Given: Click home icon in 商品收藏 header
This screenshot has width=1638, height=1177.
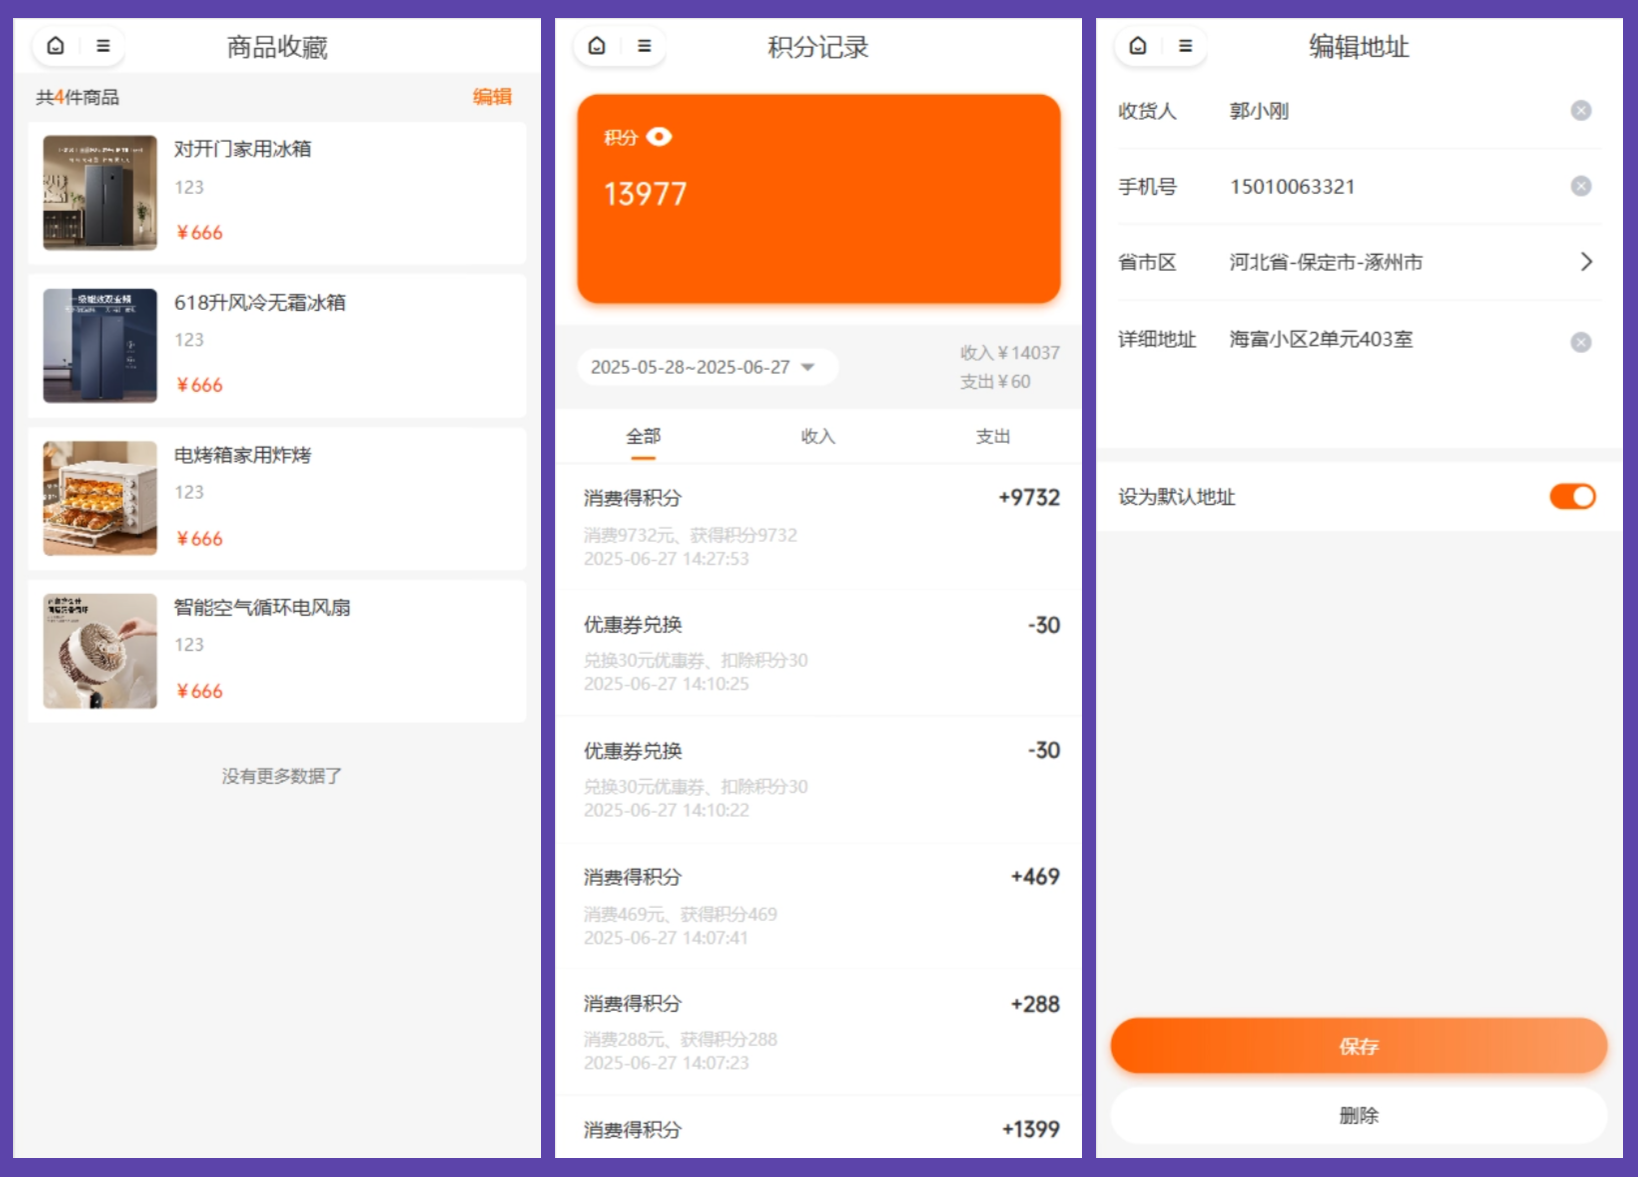Looking at the screenshot, I should [x=56, y=46].
